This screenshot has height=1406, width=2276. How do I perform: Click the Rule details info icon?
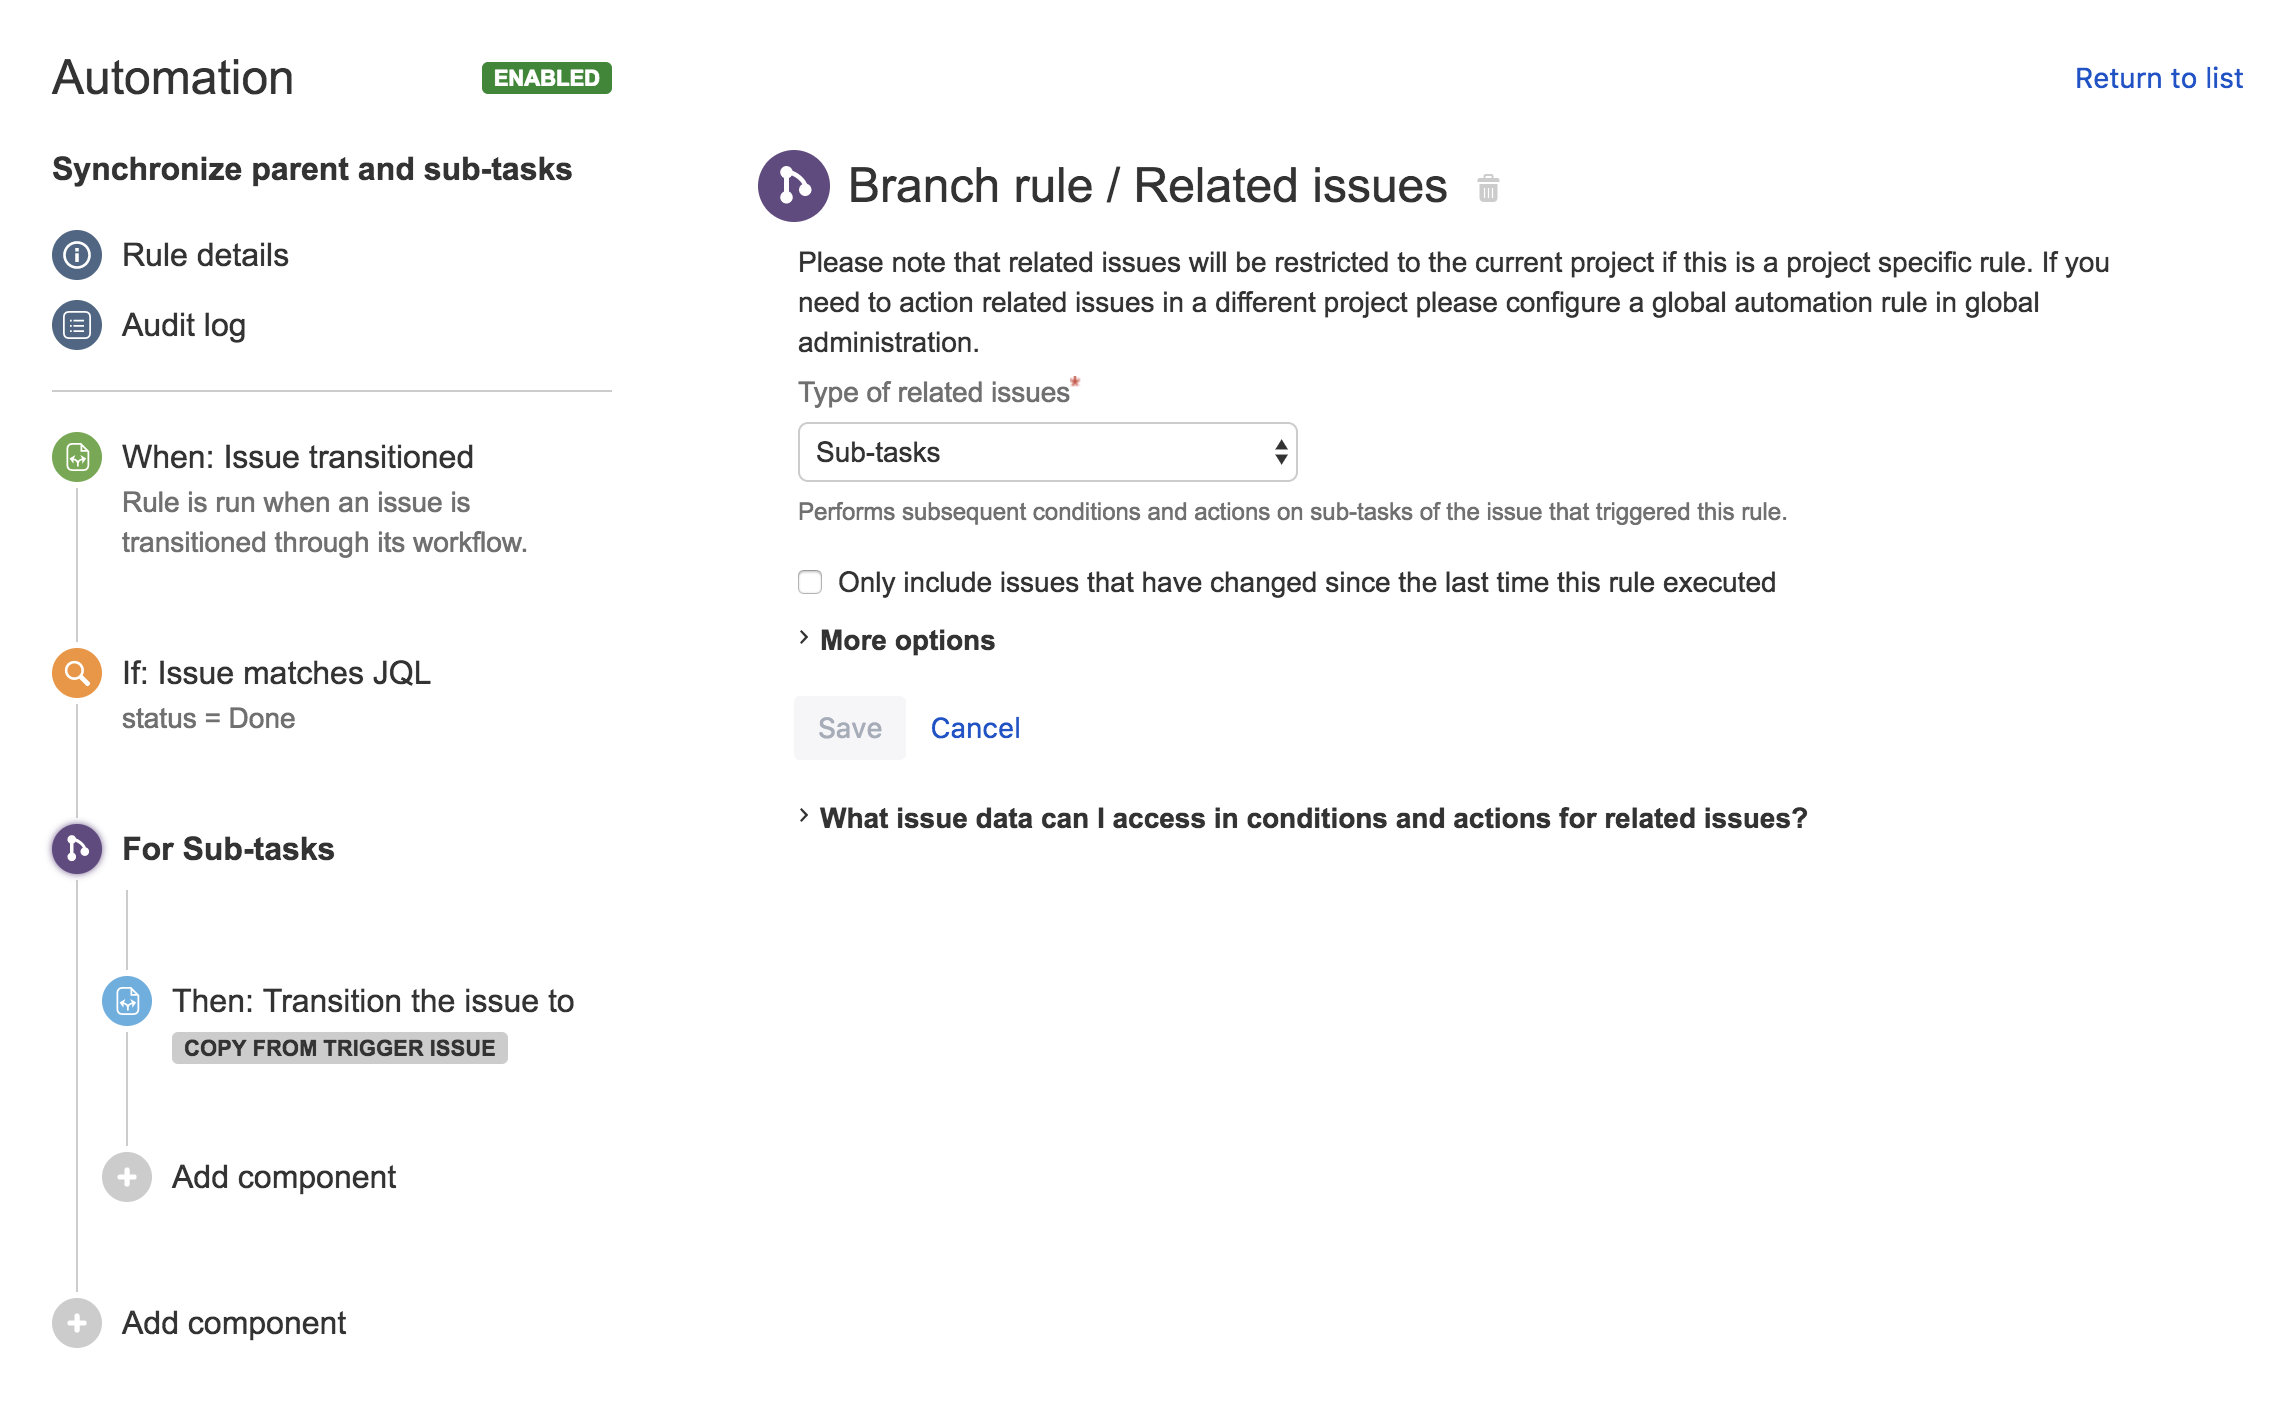[77, 255]
